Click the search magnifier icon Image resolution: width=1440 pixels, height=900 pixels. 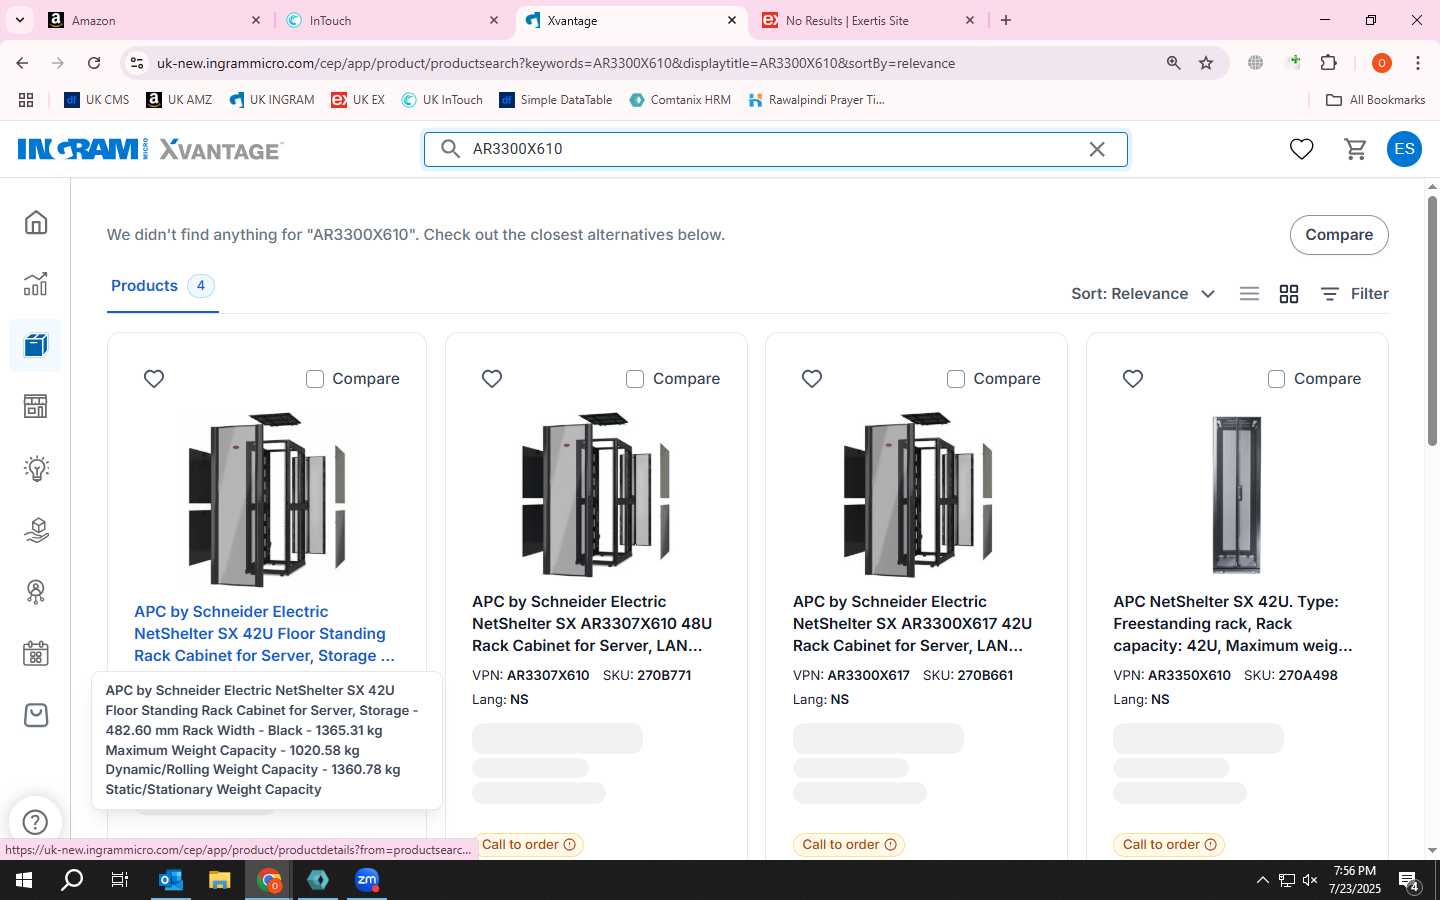pyautogui.click(x=451, y=149)
